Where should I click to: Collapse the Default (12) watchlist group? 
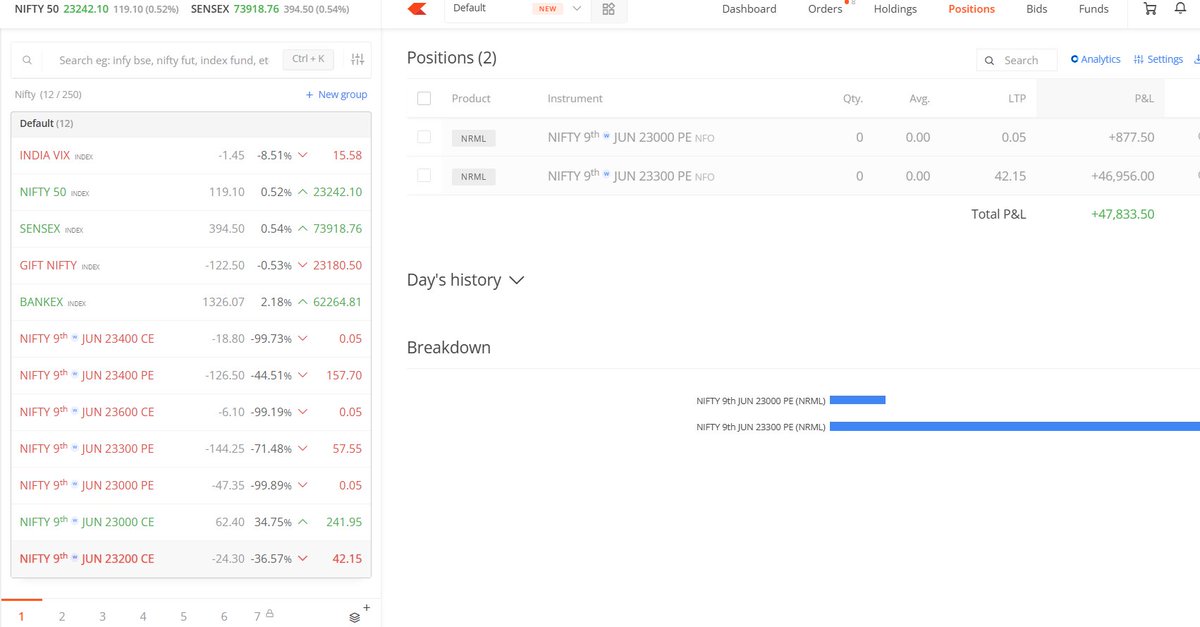191,123
